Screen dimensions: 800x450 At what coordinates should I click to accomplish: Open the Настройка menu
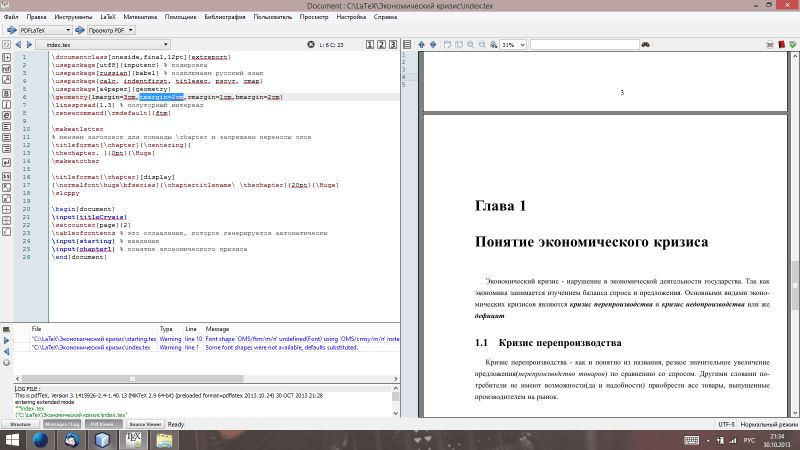(x=351, y=17)
